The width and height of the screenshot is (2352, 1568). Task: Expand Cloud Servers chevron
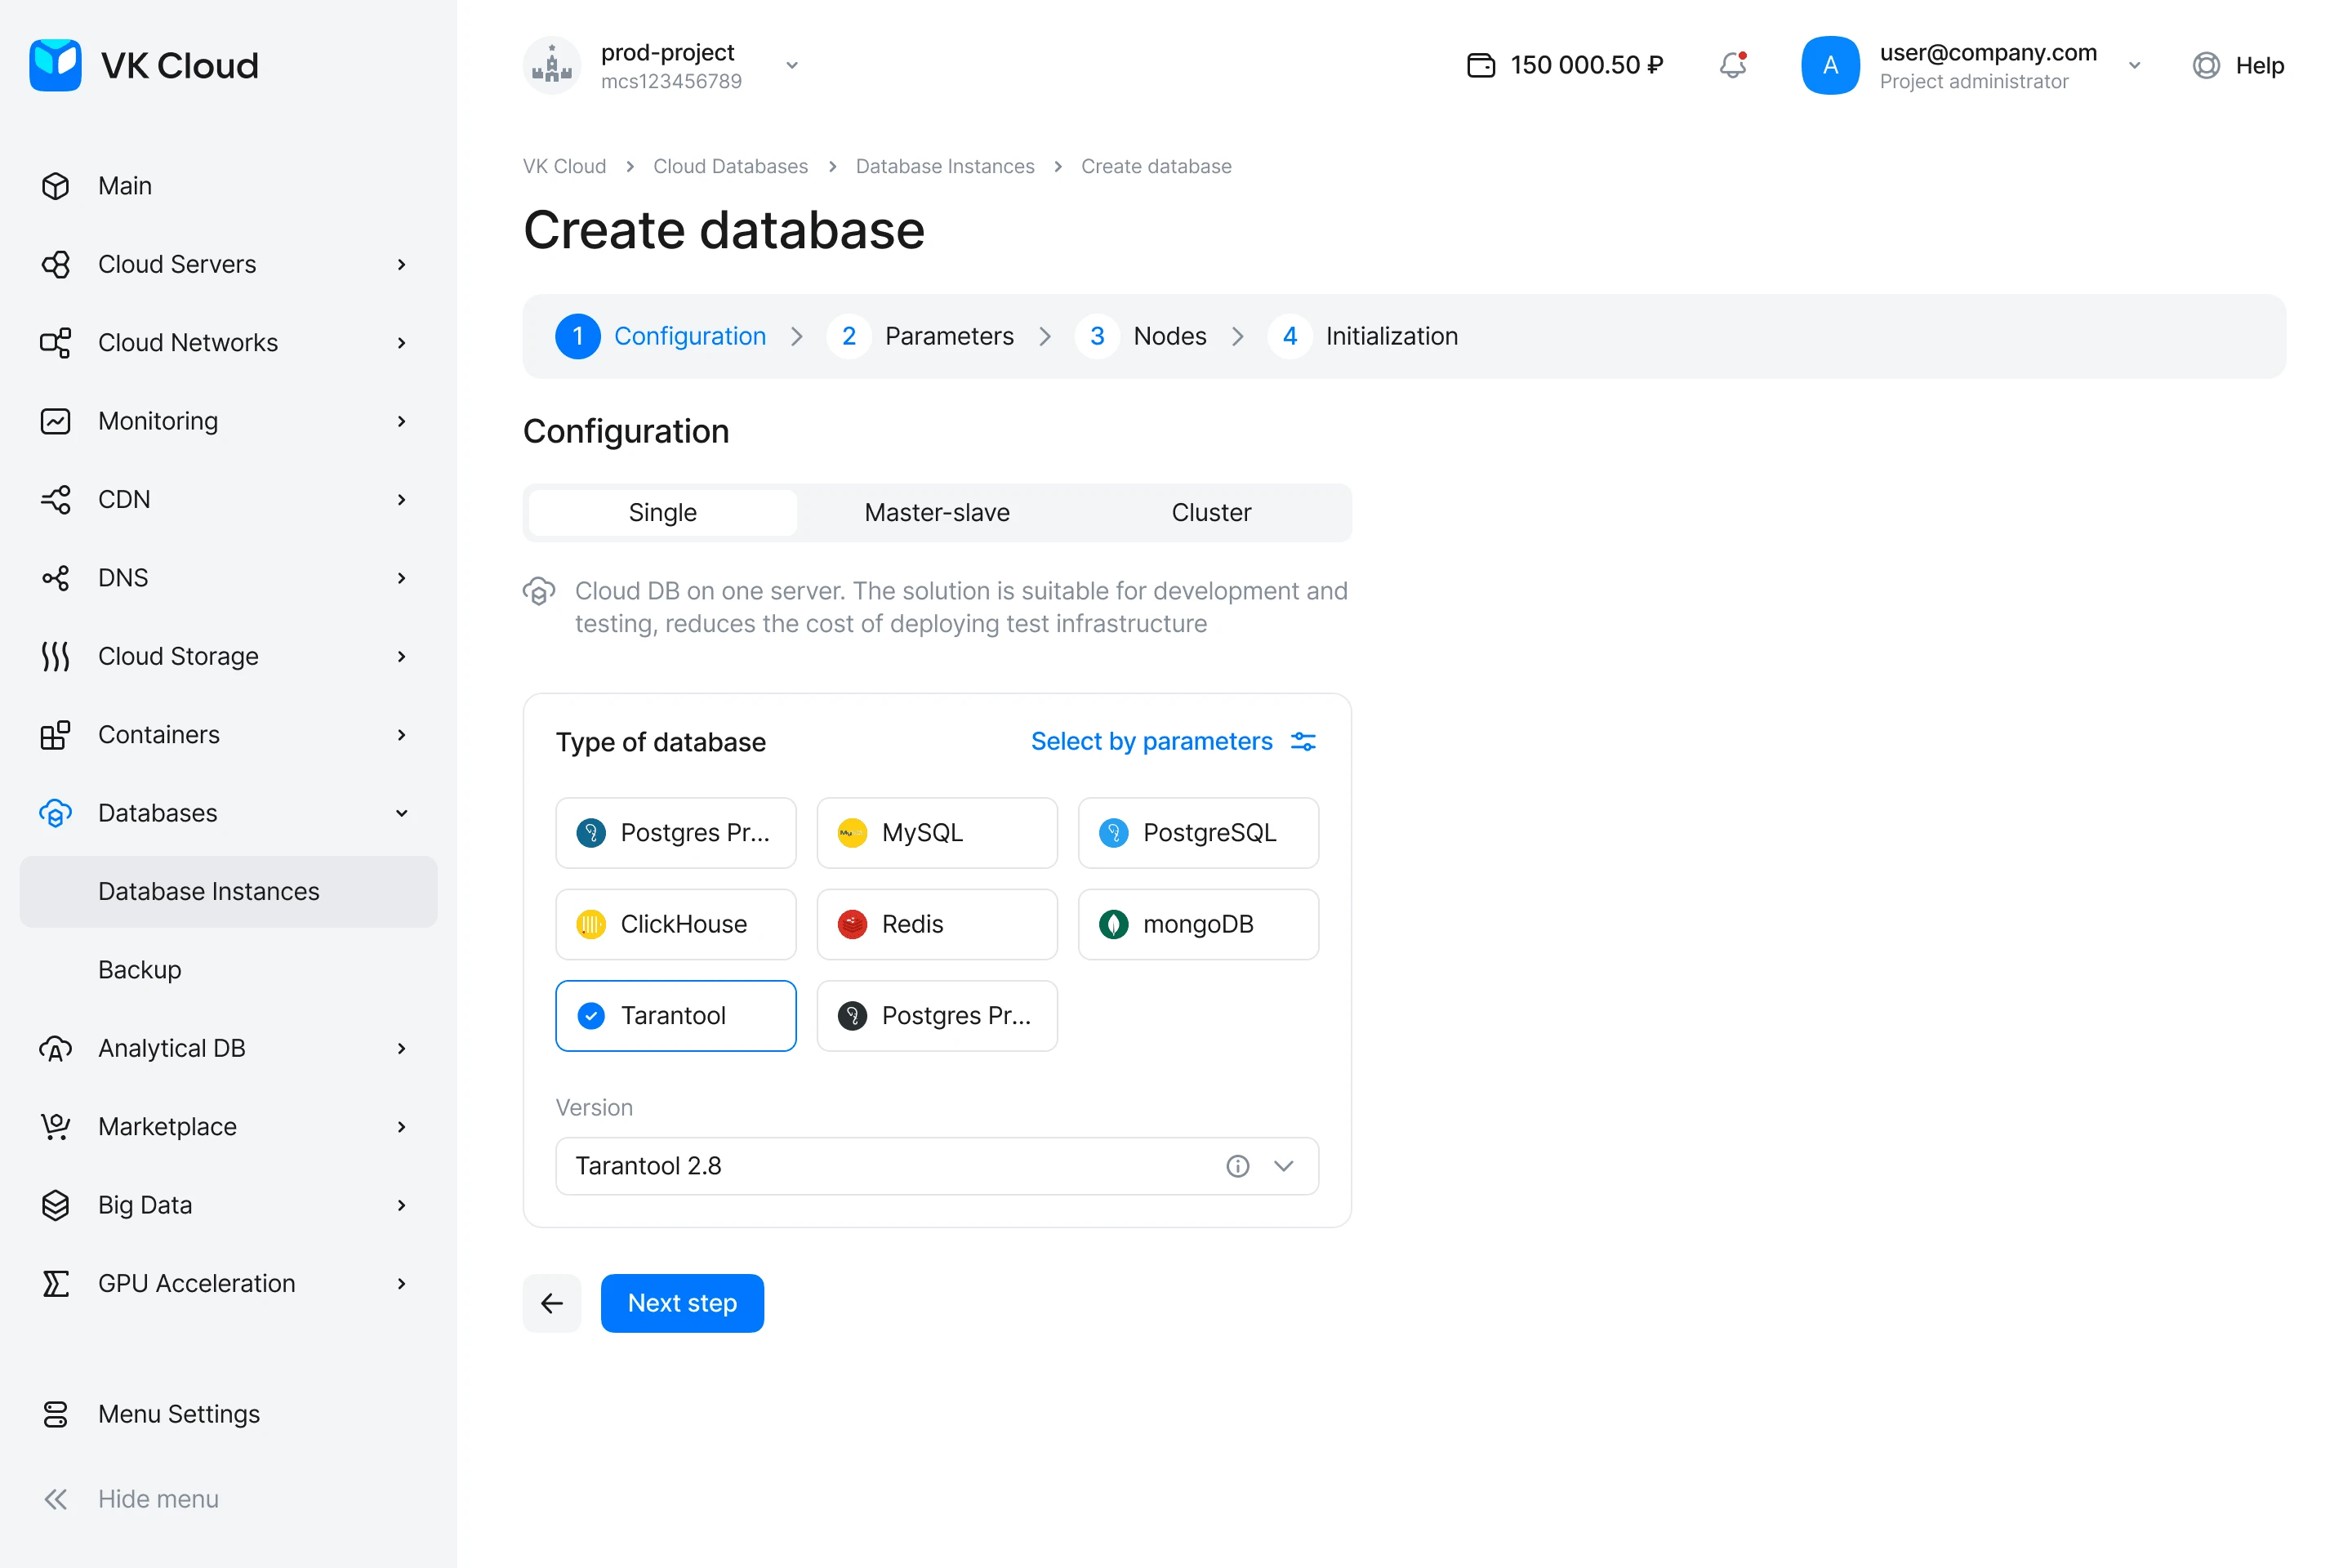402,264
